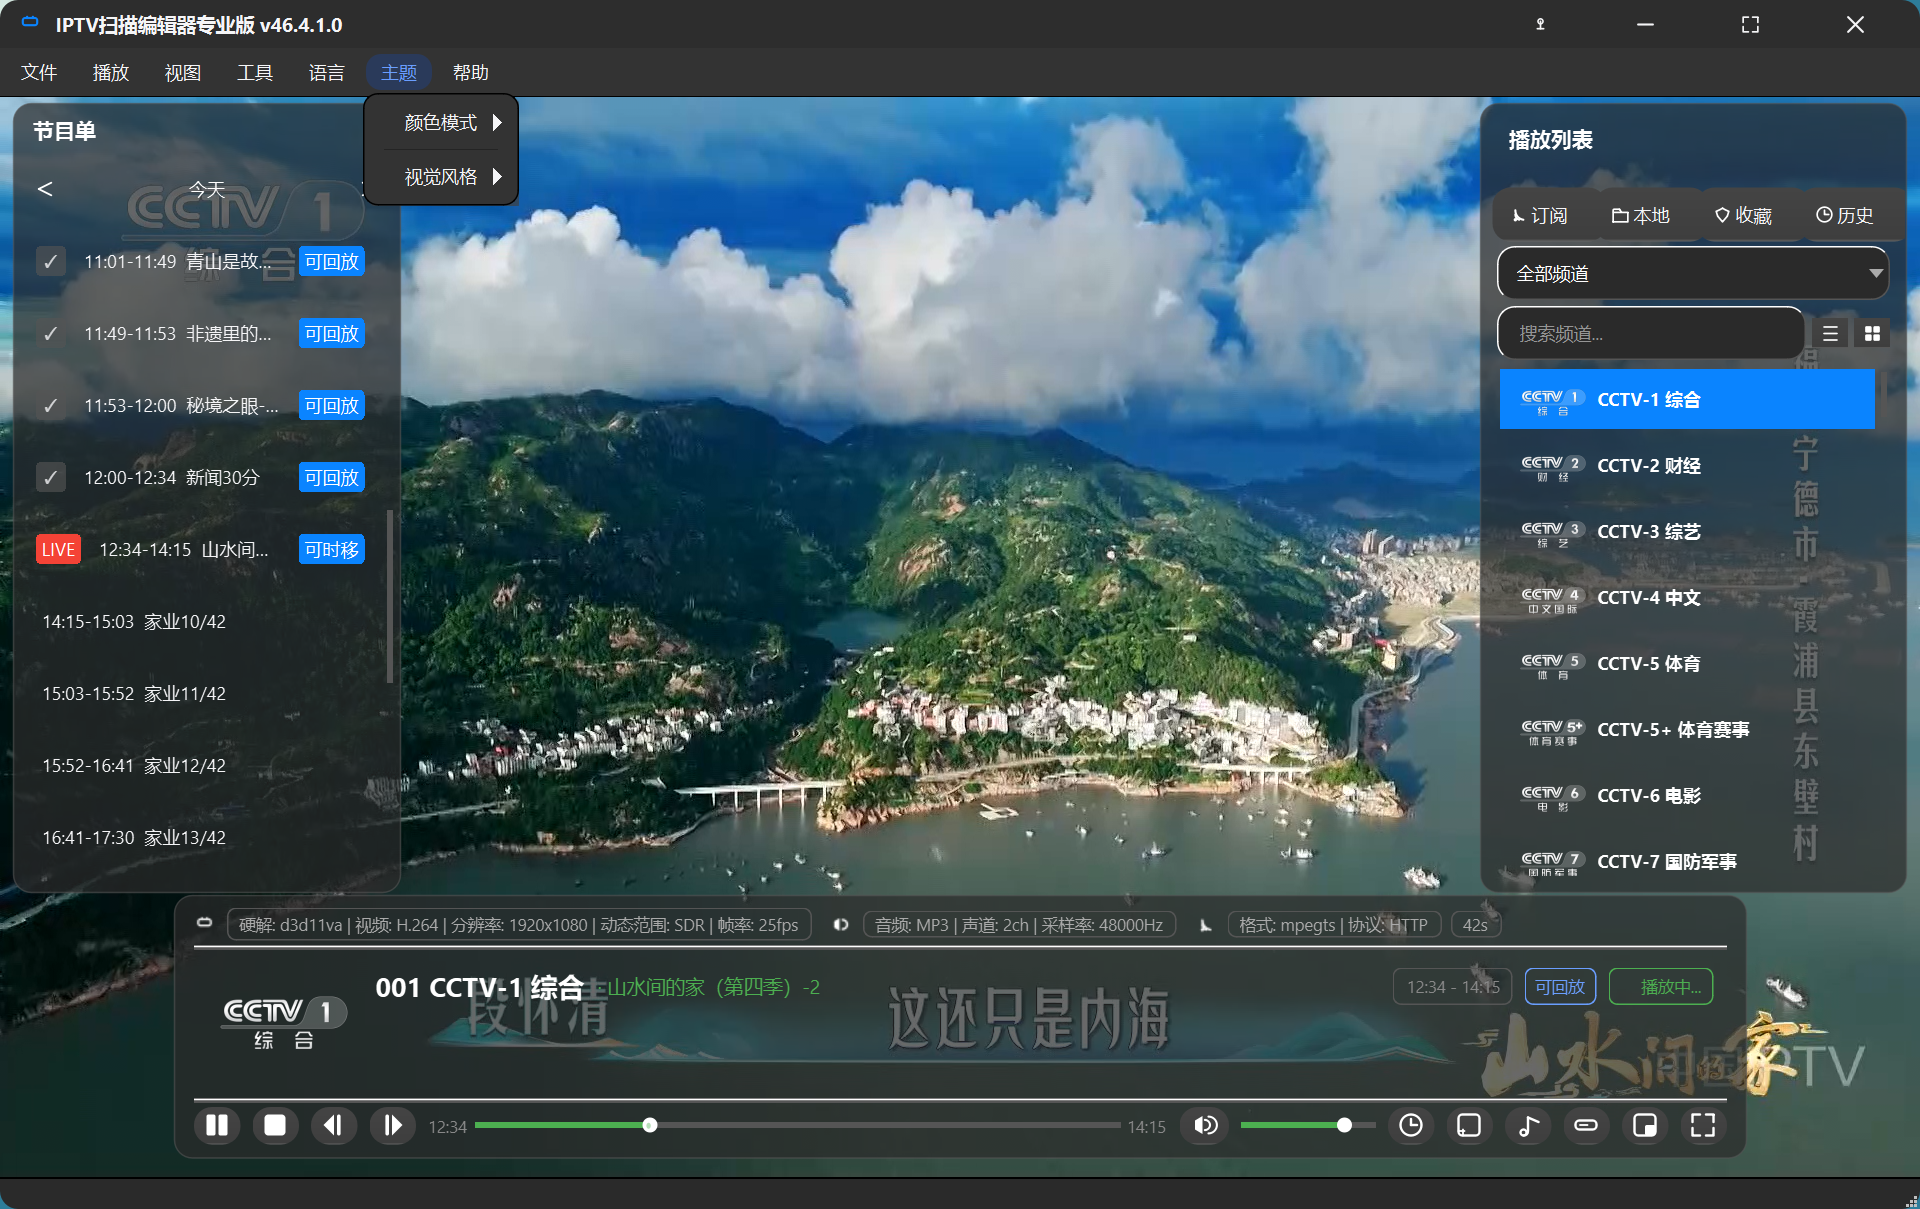
Task: Toggle checkbox for 11:53-12:00 program
Action: [51, 406]
